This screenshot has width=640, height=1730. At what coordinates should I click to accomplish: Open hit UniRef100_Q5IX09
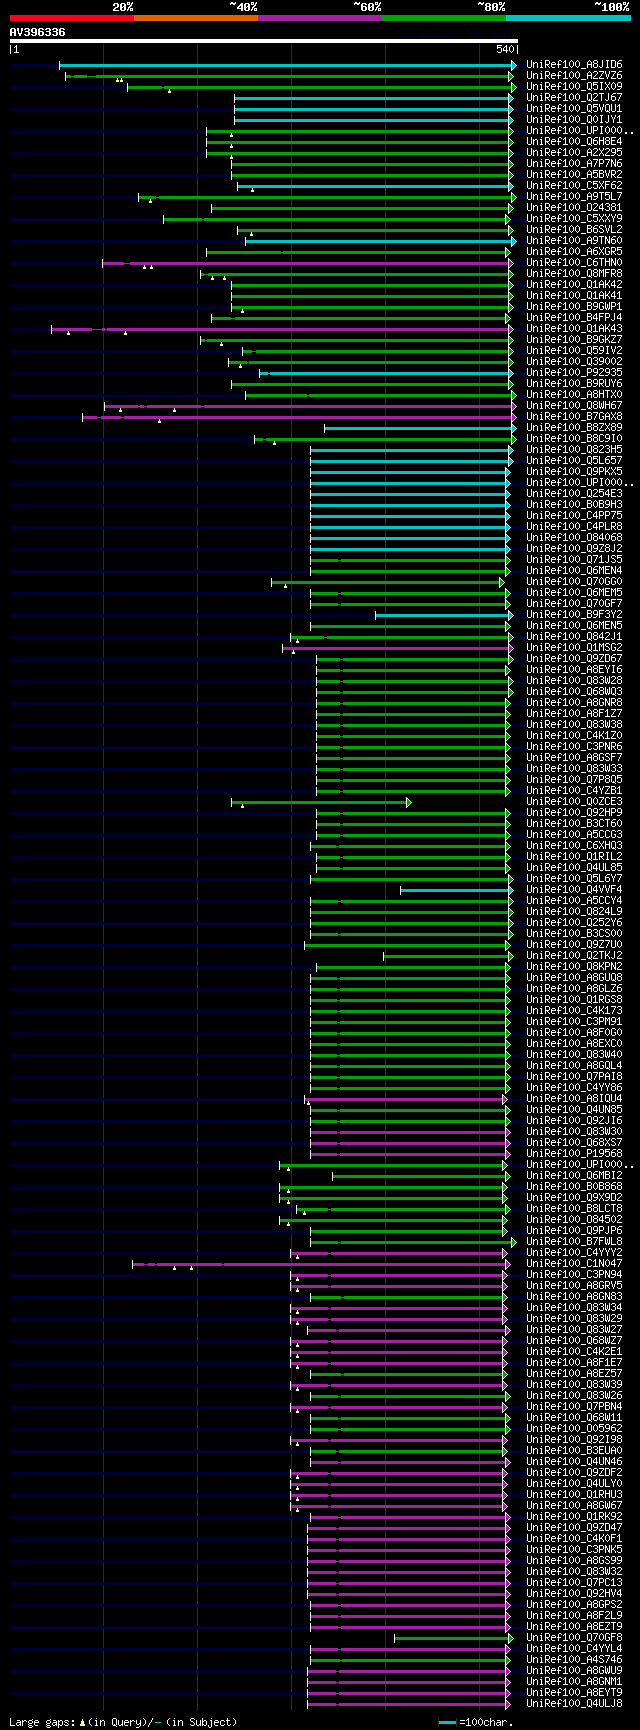point(574,87)
